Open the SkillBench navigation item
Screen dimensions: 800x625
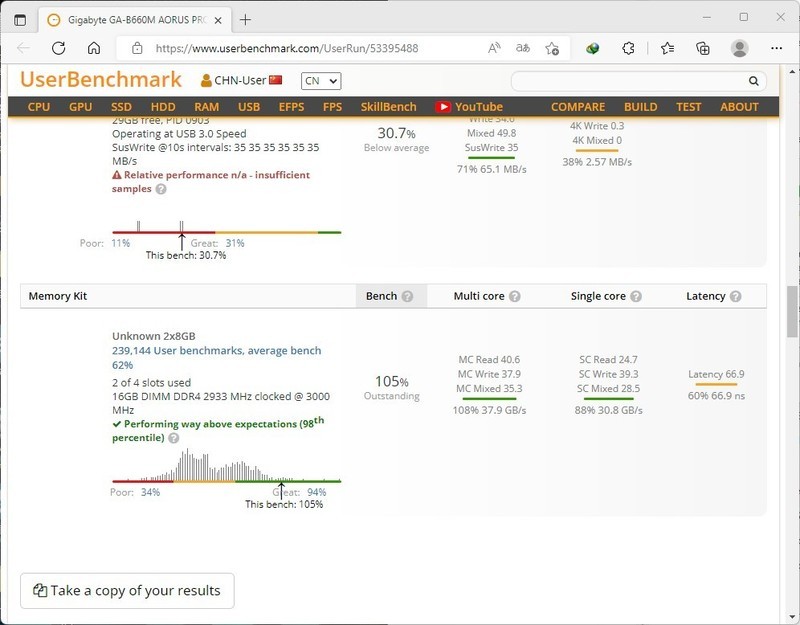[x=389, y=107]
